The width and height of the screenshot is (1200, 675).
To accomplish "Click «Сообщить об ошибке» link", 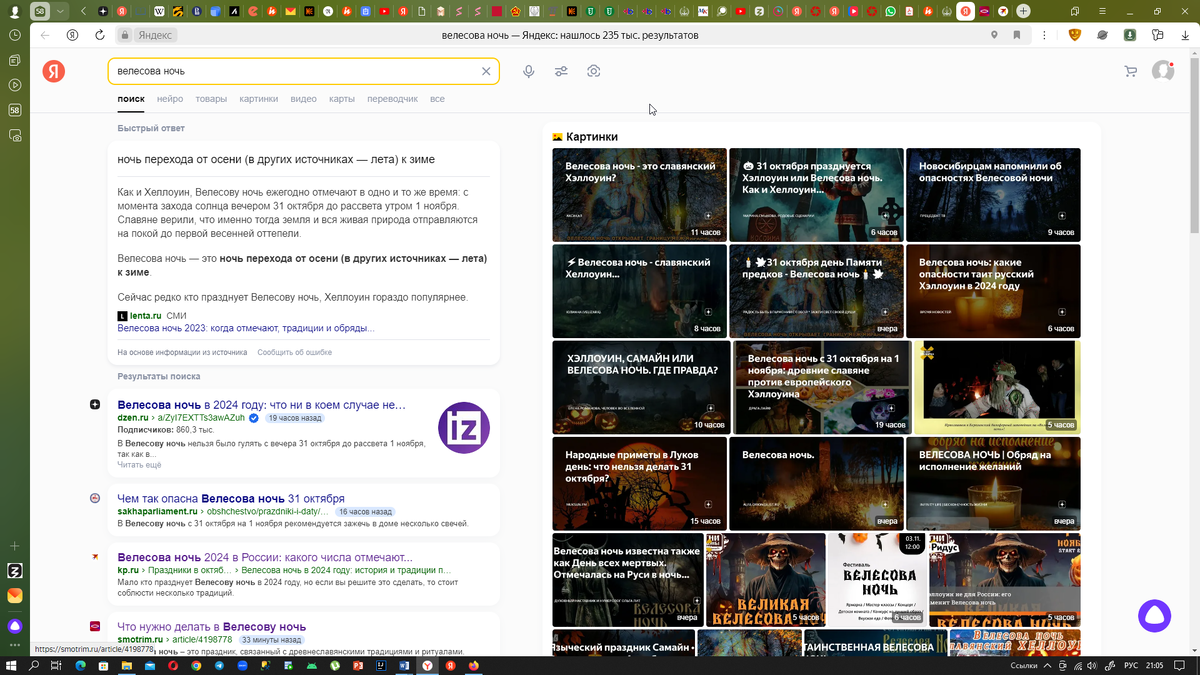I will tap(294, 352).
